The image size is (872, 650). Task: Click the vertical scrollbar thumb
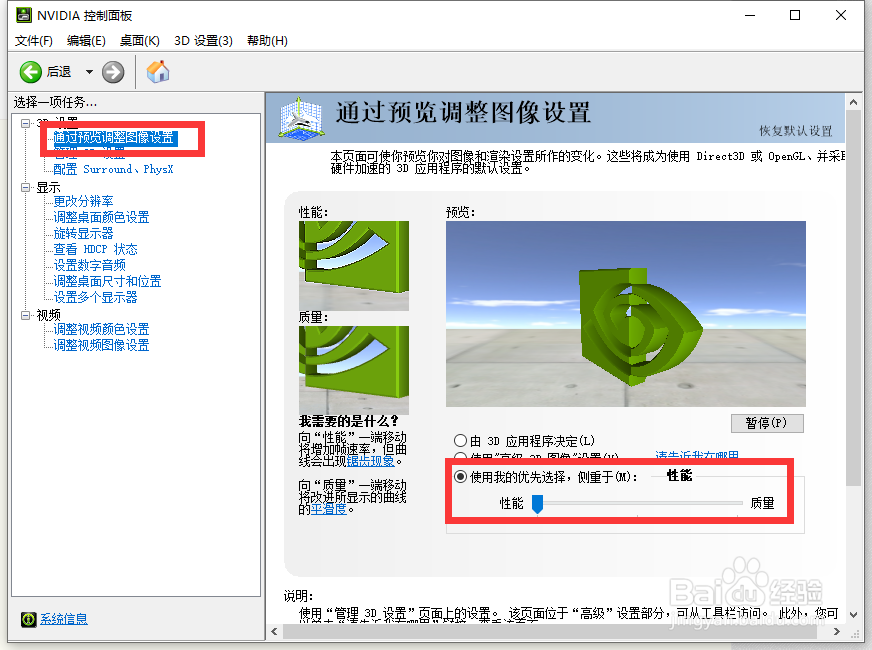coord(853,298)
